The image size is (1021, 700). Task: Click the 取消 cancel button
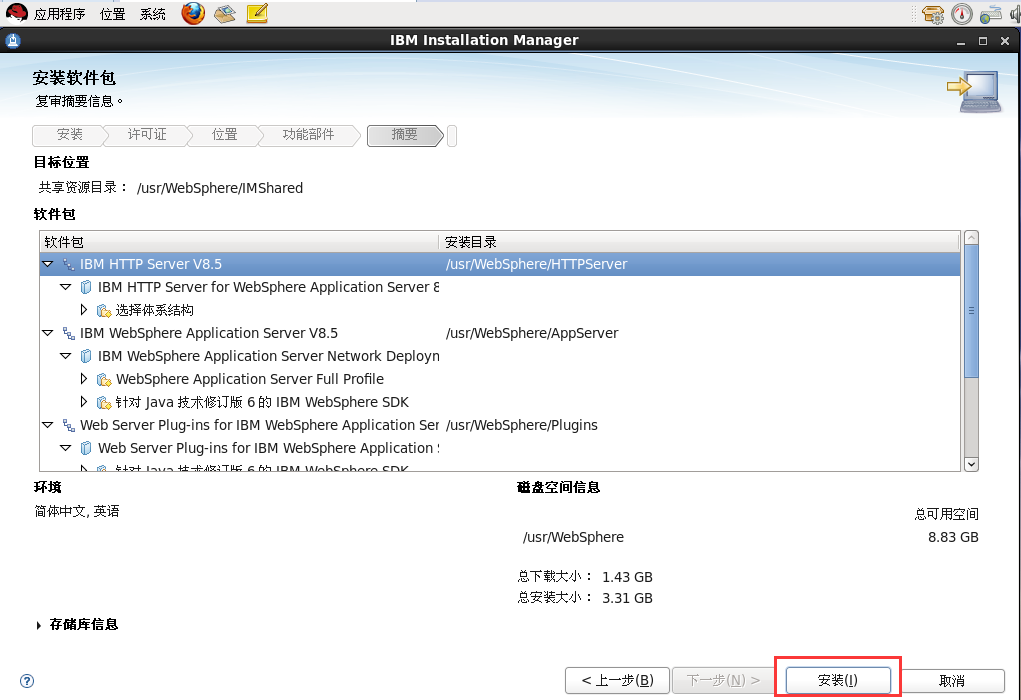[951, 681]
